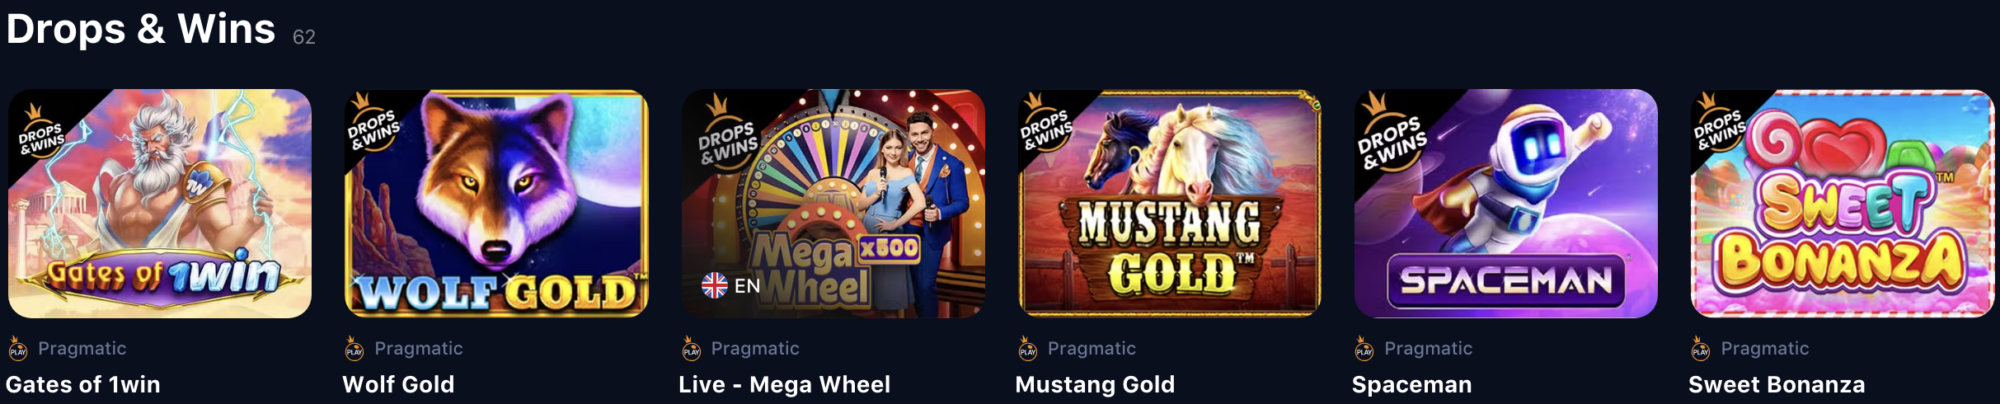Click the Pragmatic provider icon under Gates of 1win
The image size is (2000, 404).
click(18, 348)
